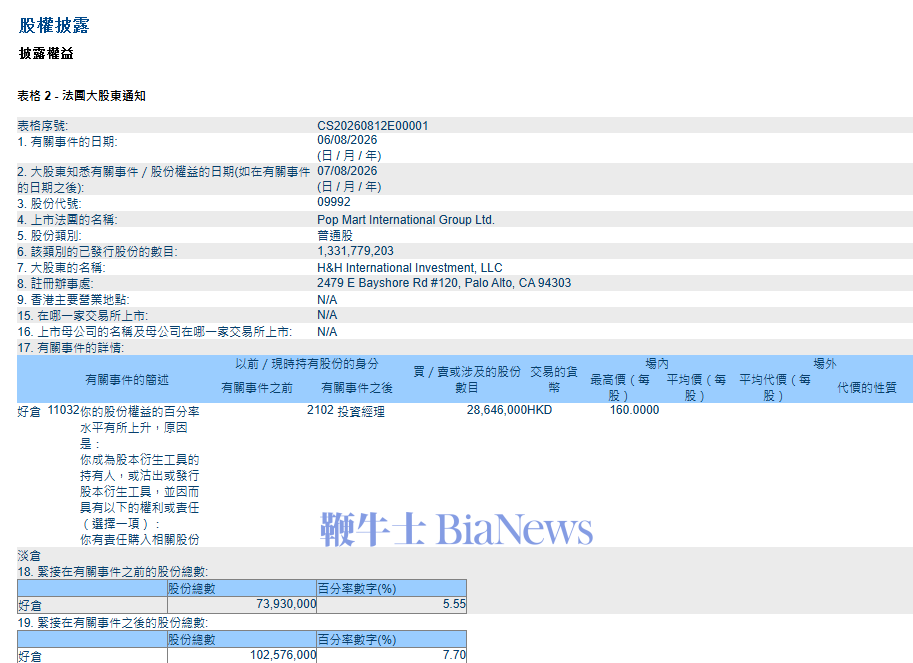The height and width of the screenshot is (663, 913).
Task: Click the Palo Alto registered office address
Action: [x=444, y=283]
